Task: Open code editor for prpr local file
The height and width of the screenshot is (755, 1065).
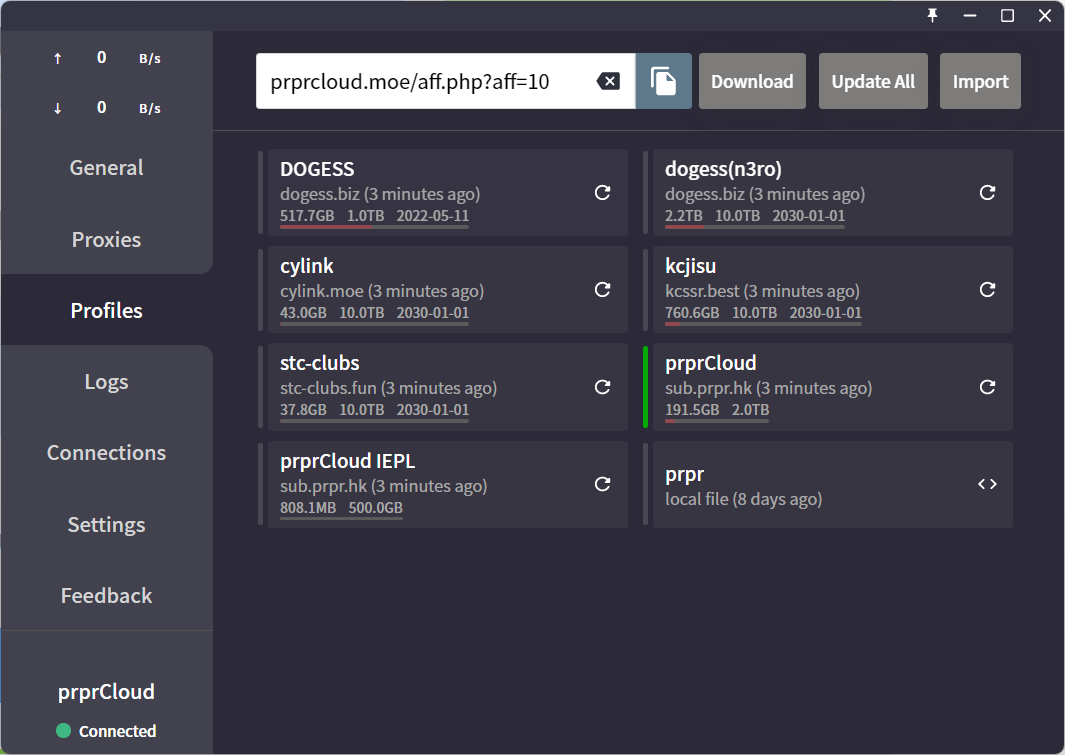Action: click(987, 484)
